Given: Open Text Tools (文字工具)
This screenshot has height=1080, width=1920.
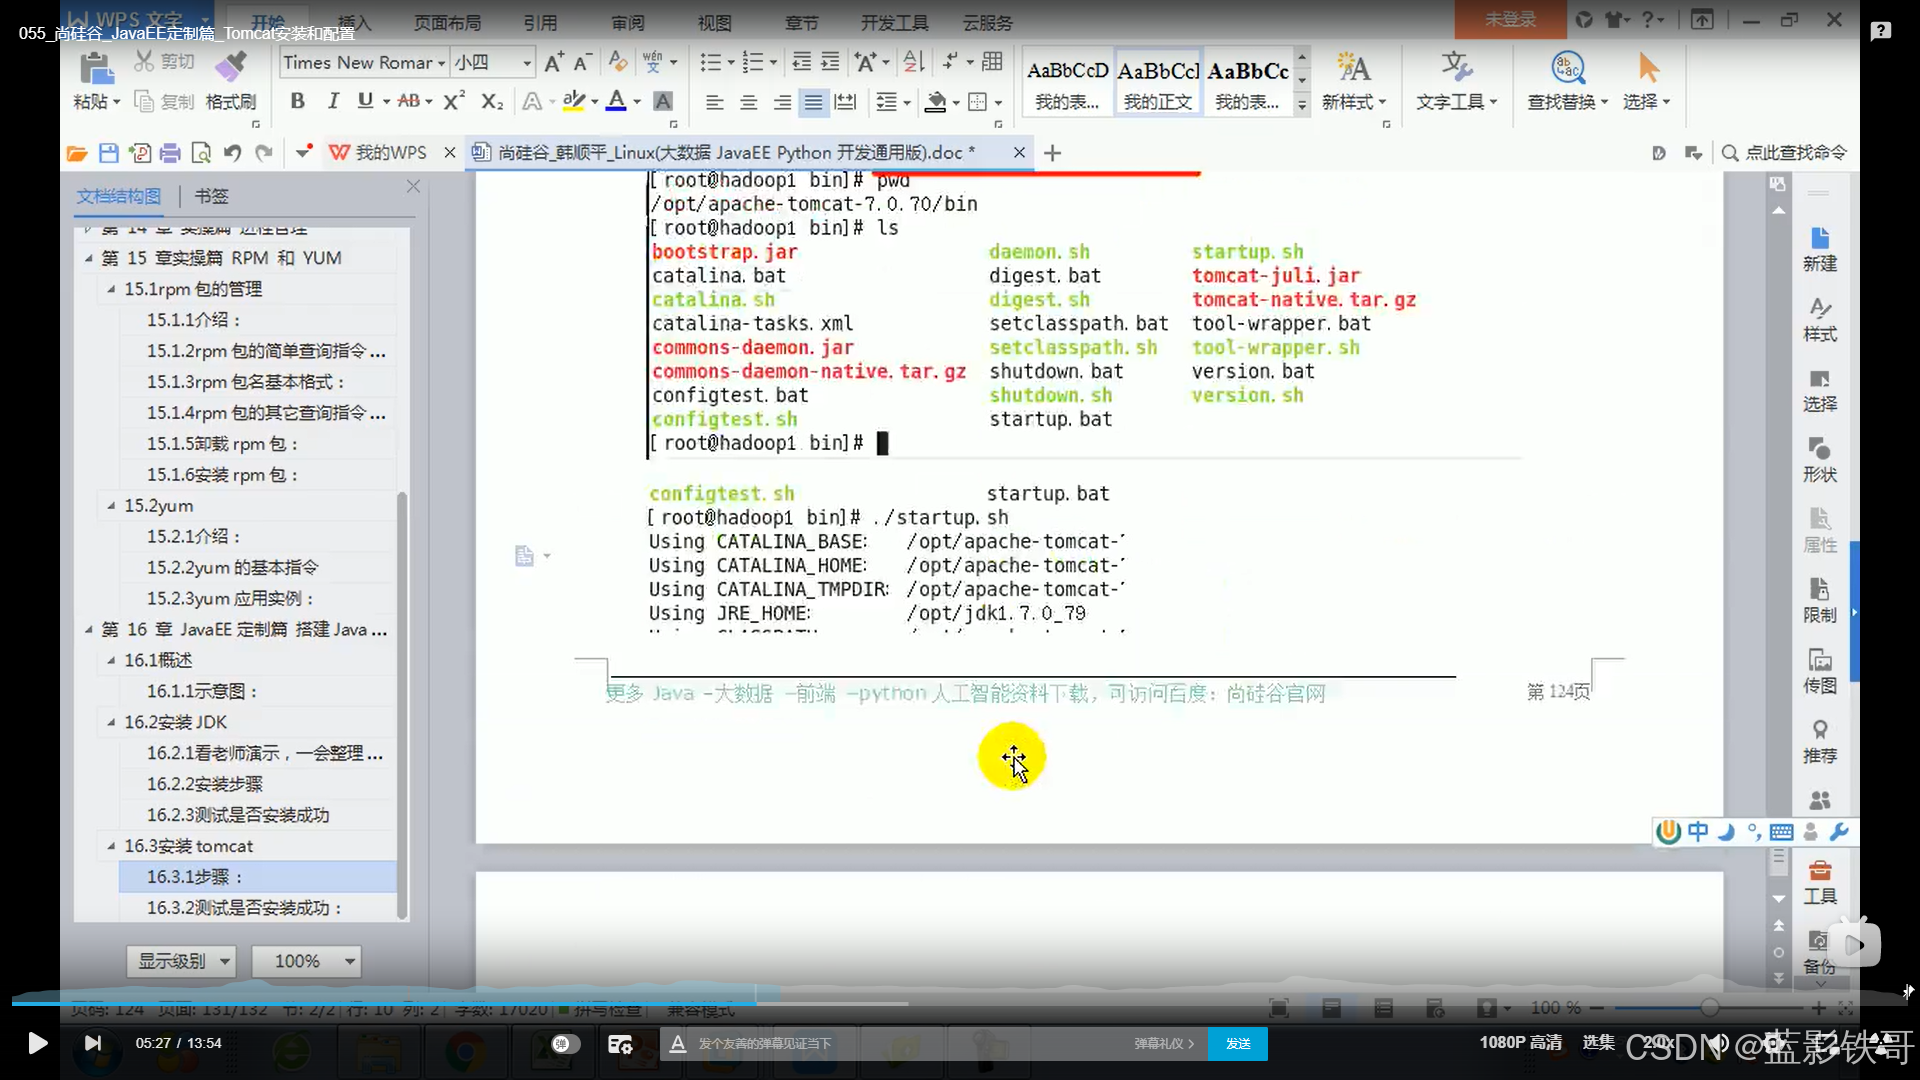Looking at the screenshot, I should pyautogui.click(x=1456, y=81).
